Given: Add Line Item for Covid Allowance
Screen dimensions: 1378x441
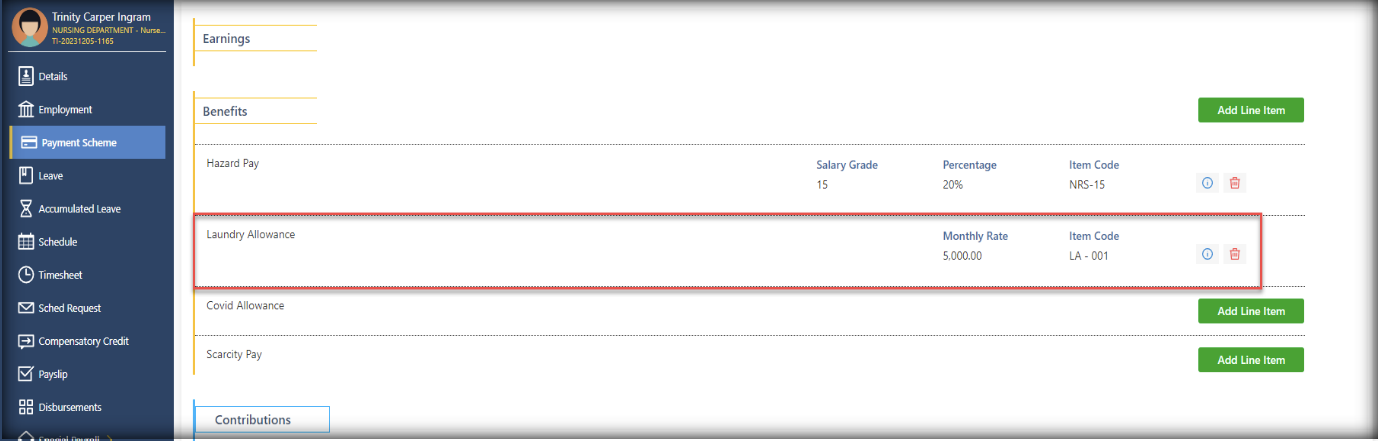Looking at the screenshot, I should coord(1250,311).
